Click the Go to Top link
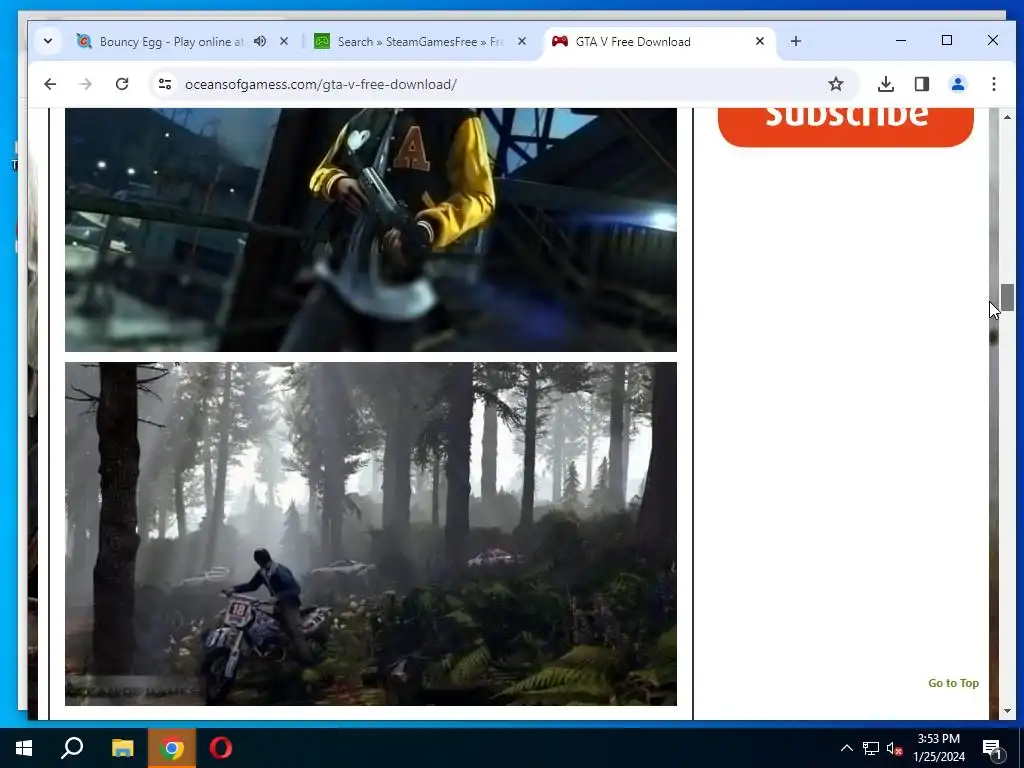 point(953,683)
